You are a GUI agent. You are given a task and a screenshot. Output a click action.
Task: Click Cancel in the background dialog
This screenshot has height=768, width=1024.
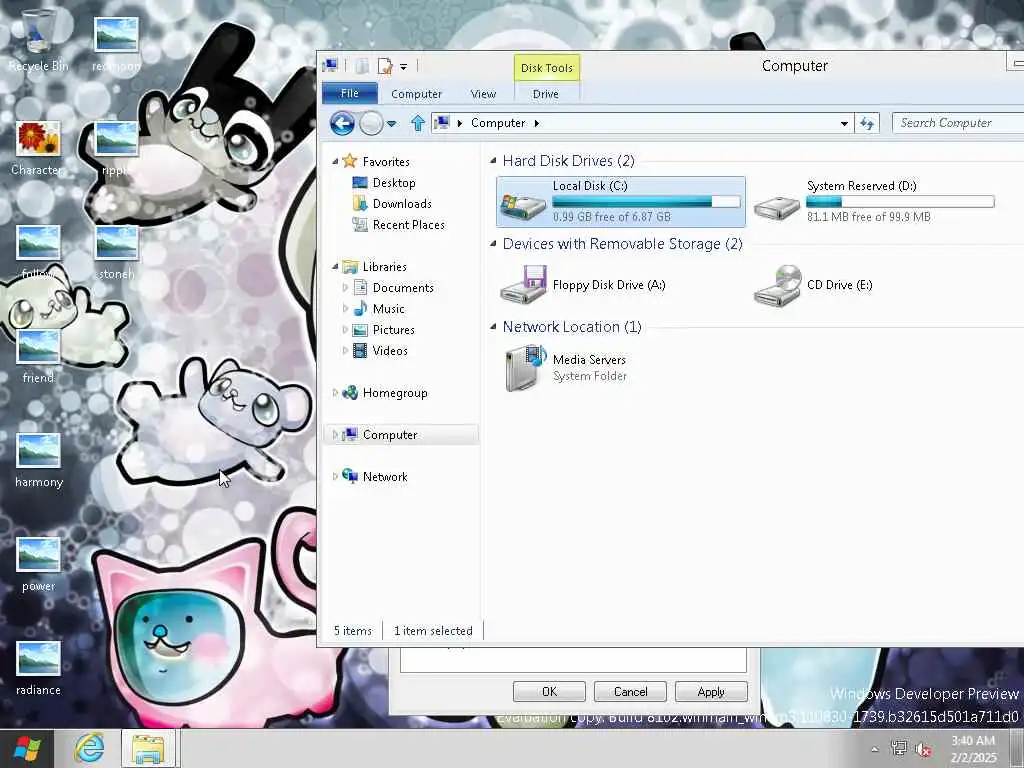point(630,692)
